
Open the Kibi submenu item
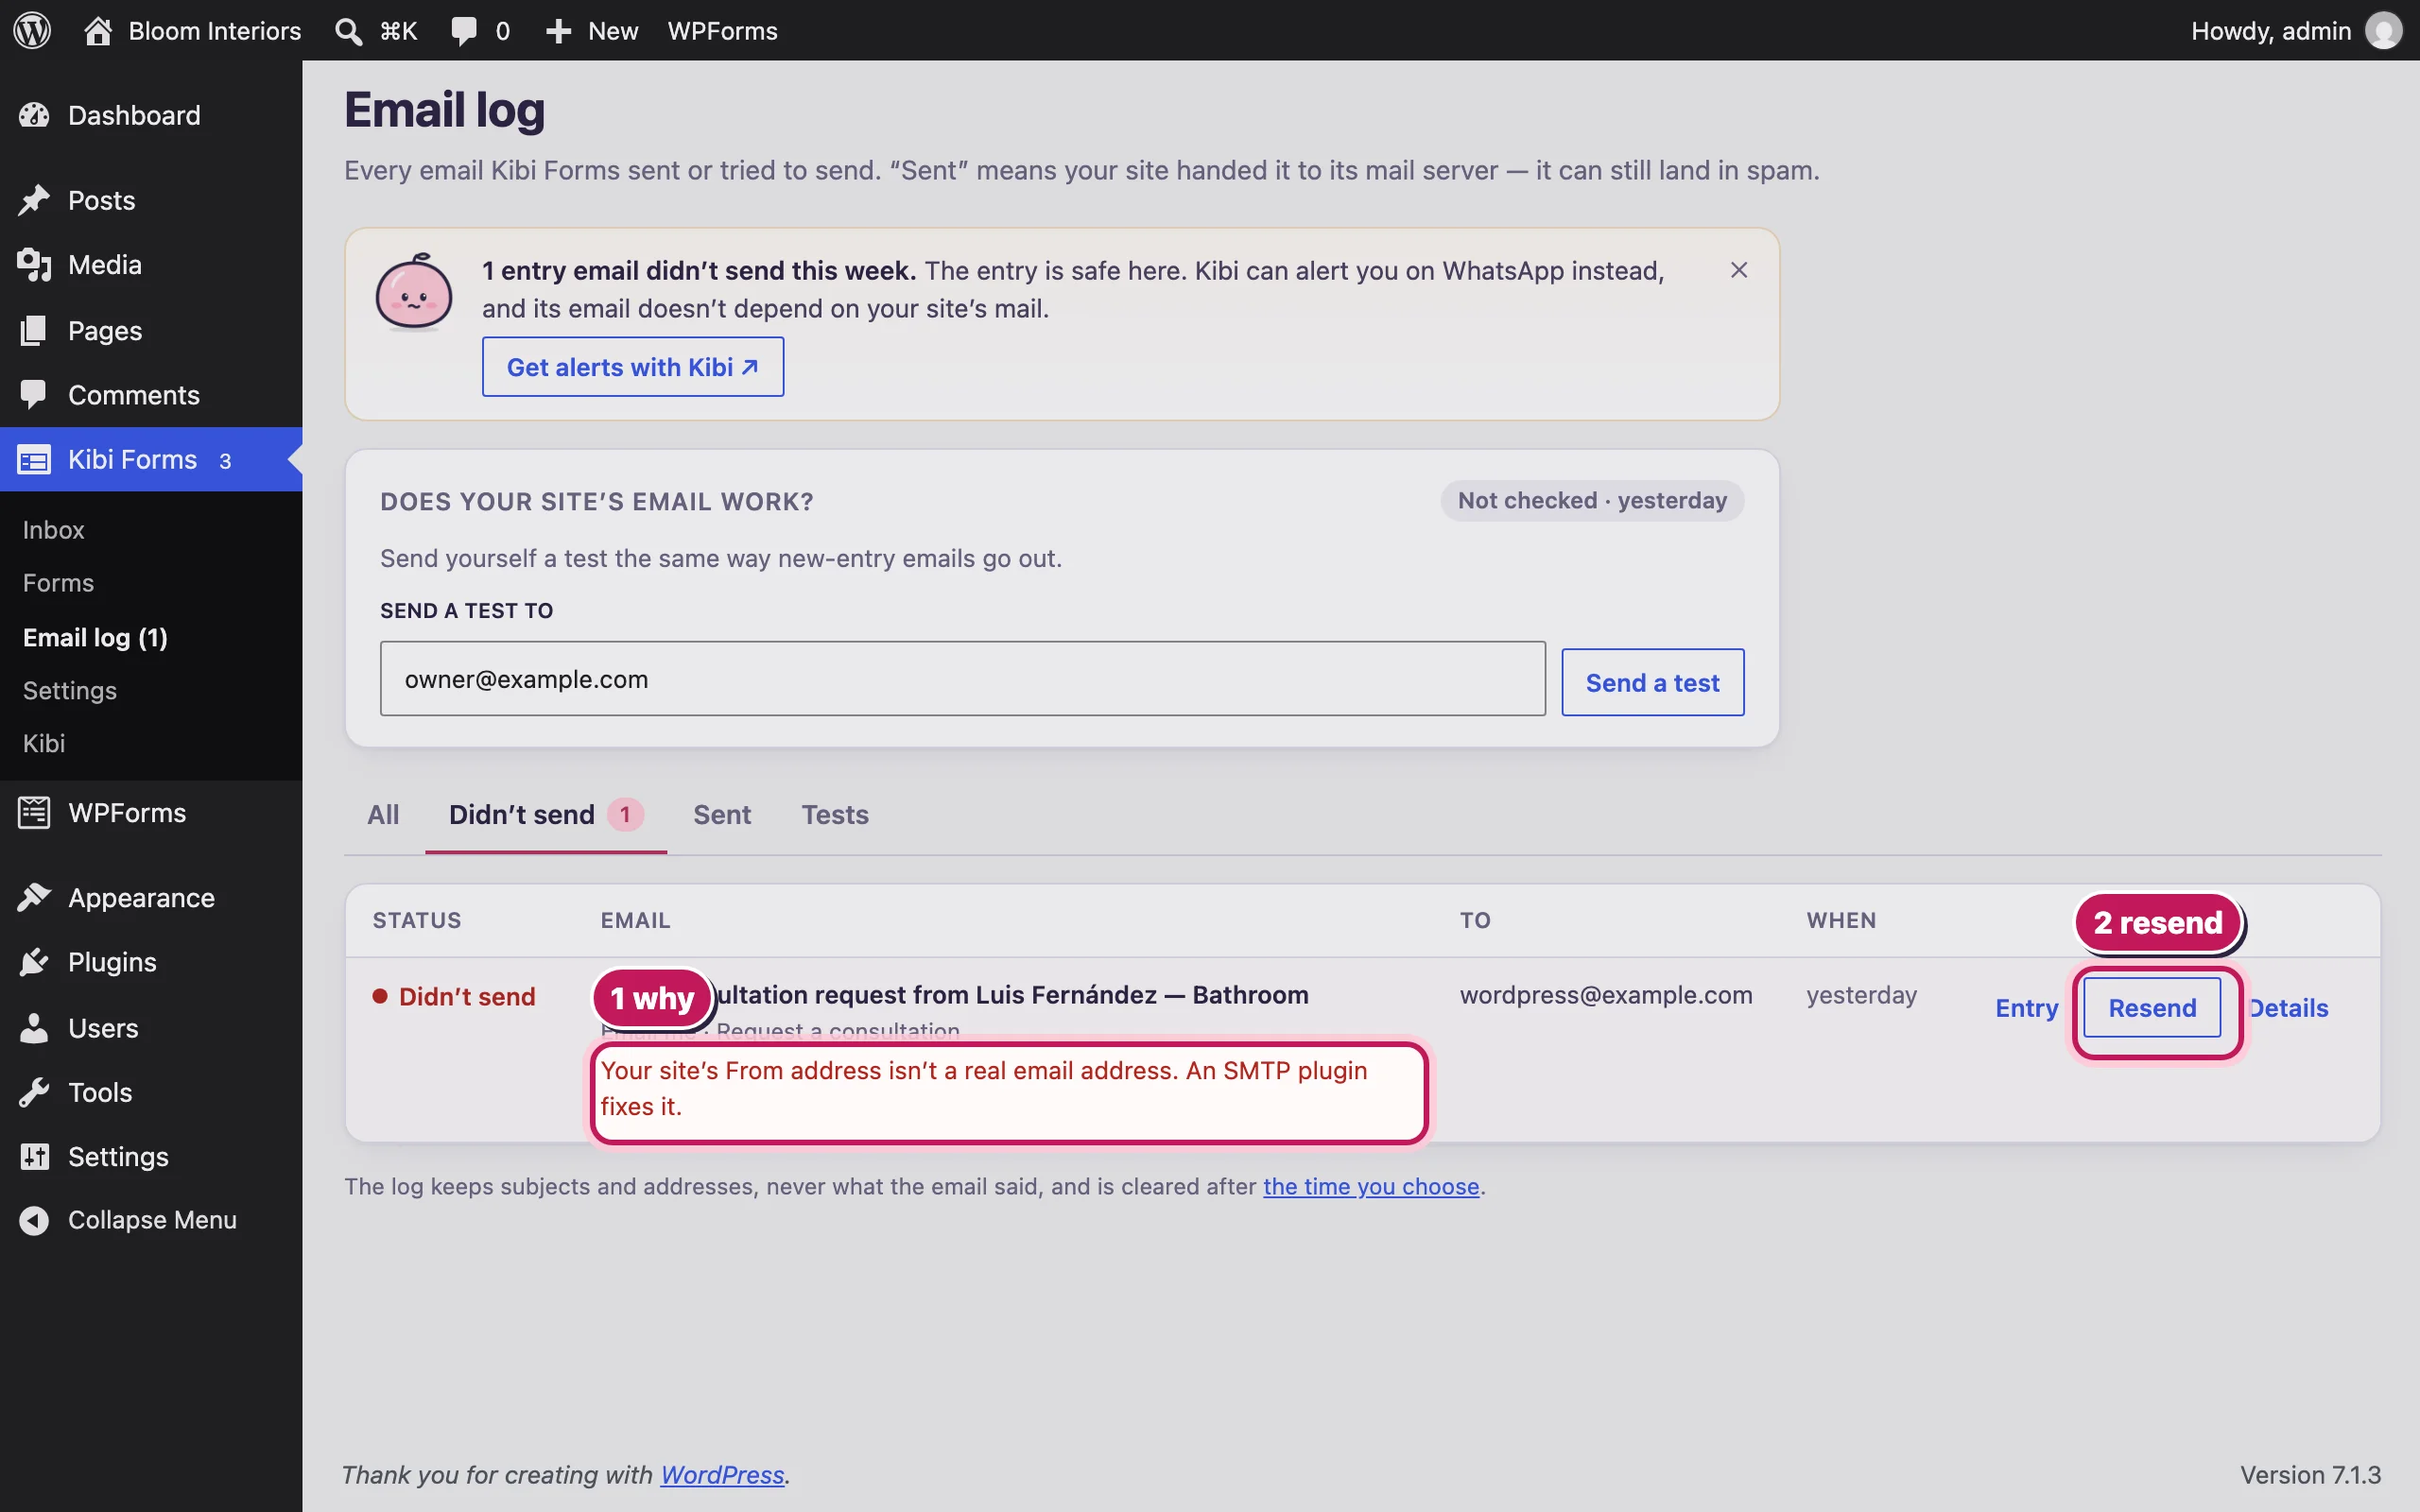[44, 744]
